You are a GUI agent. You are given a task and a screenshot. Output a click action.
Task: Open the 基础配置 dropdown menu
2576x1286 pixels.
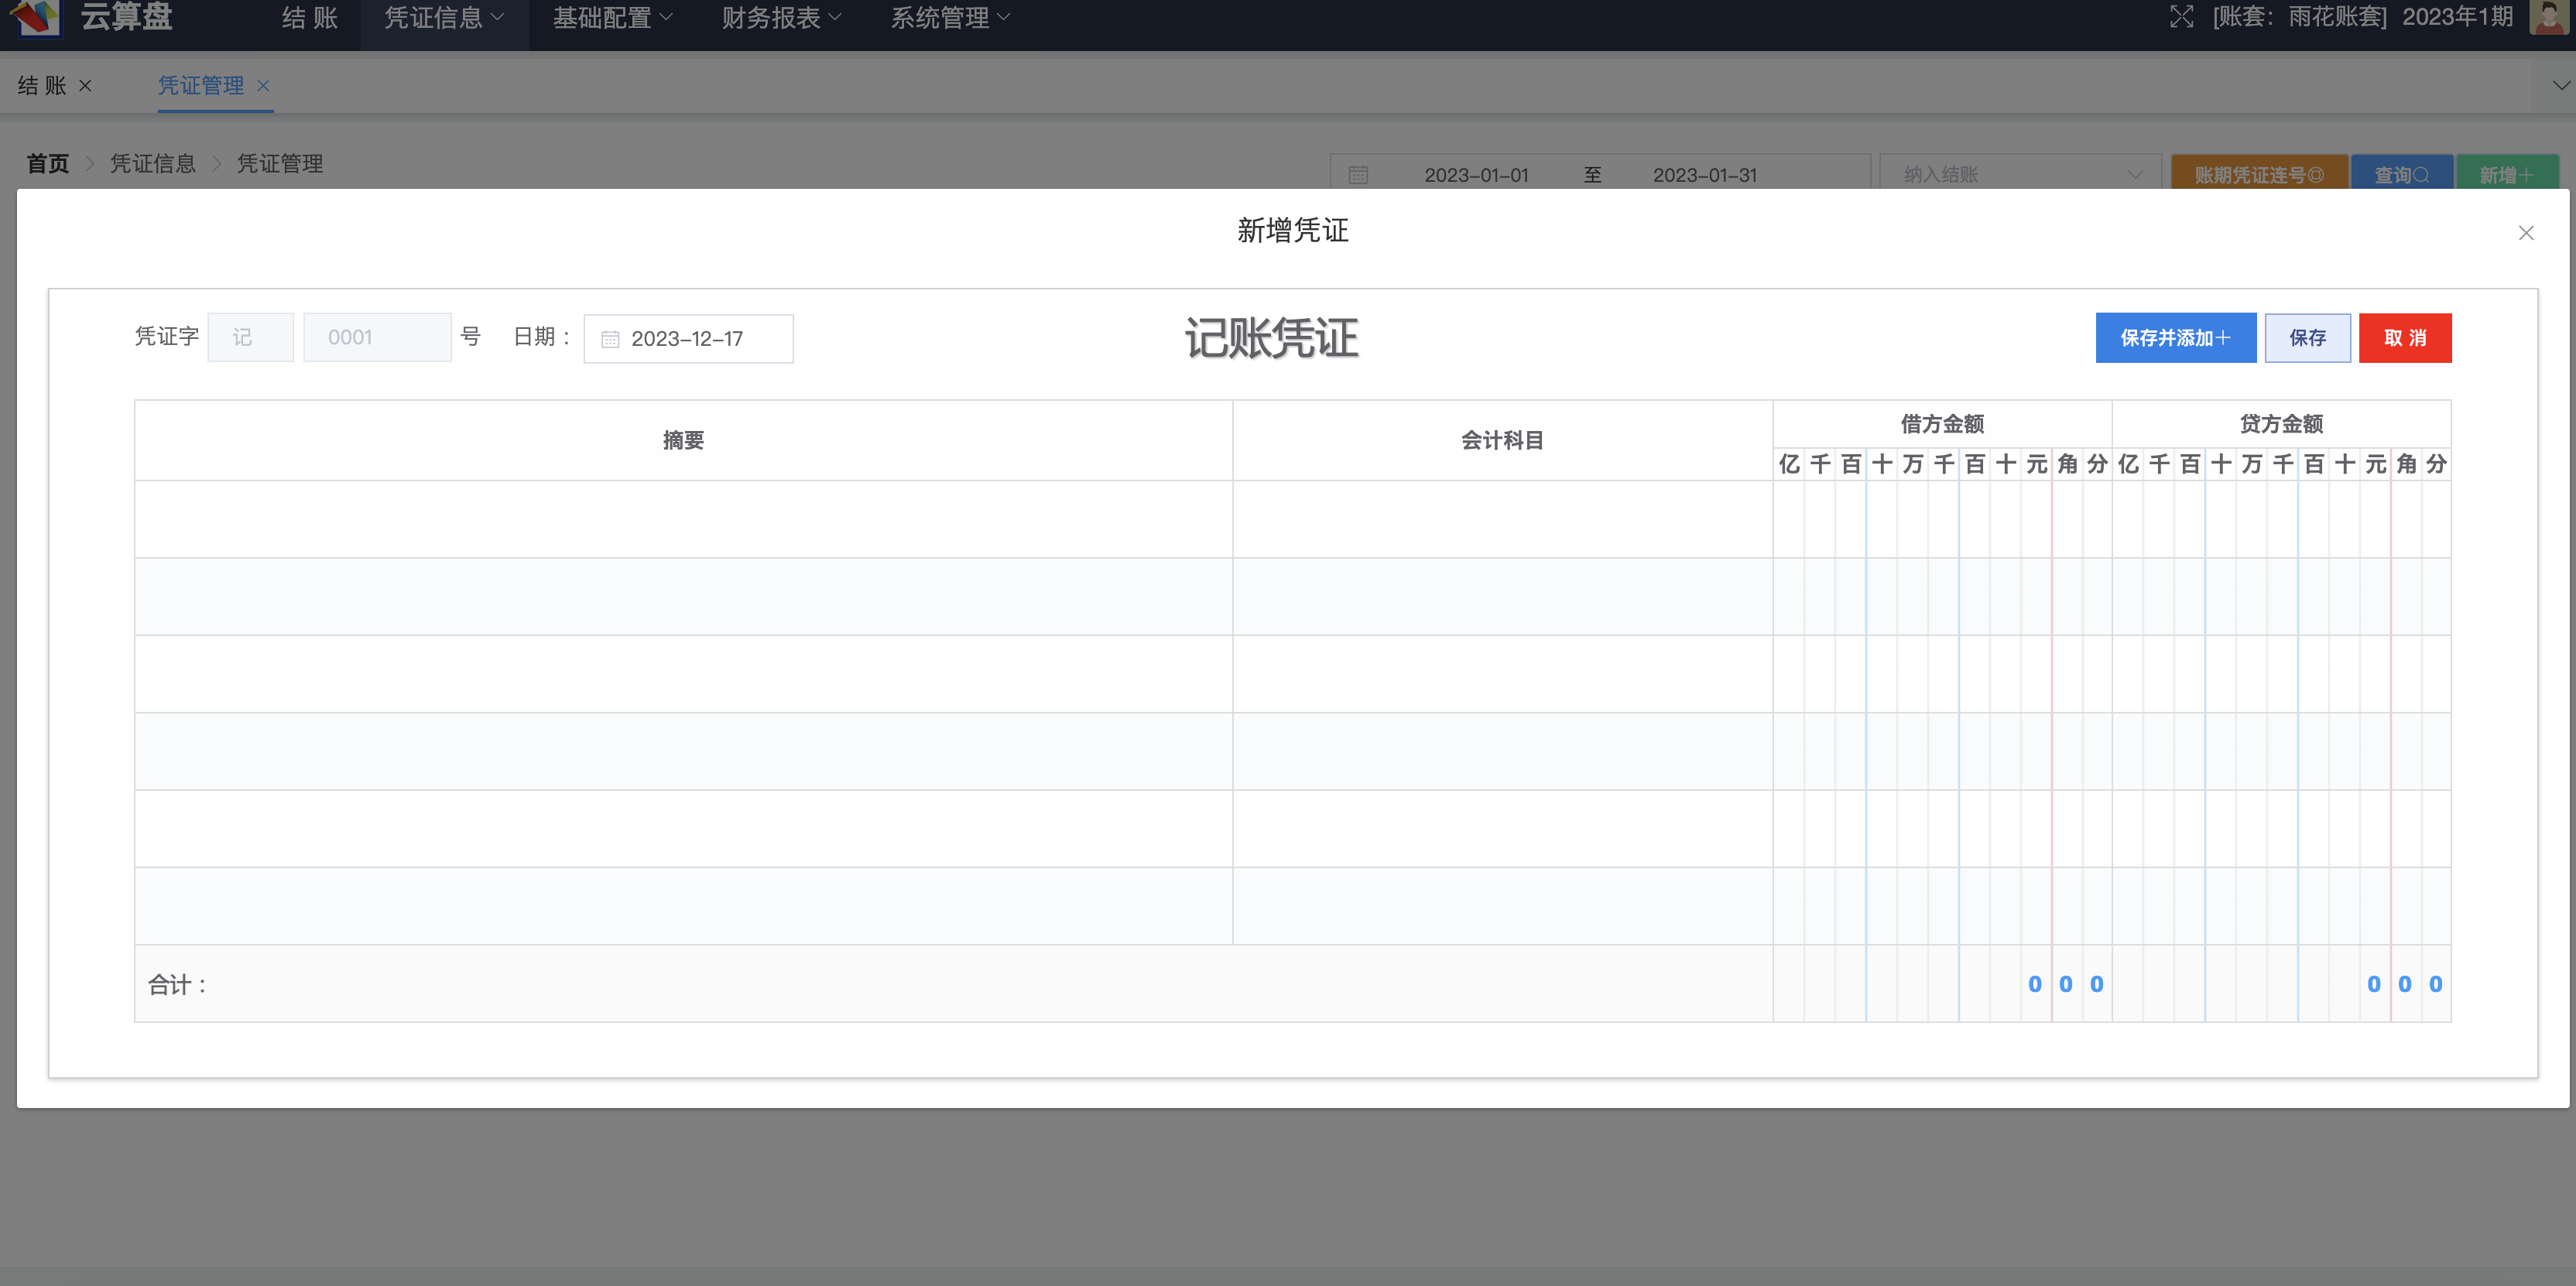pos(613,18)
